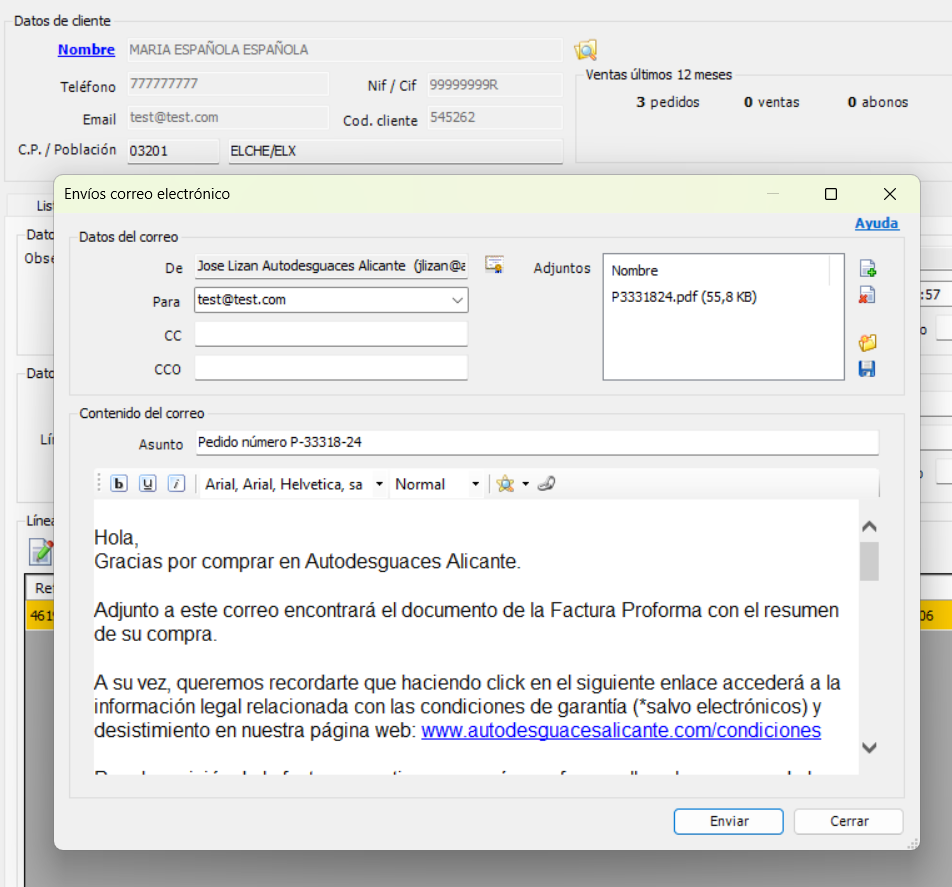The image size is (952, 887).
Task: Add a new attachment file
Action: [x=867, y=268]
